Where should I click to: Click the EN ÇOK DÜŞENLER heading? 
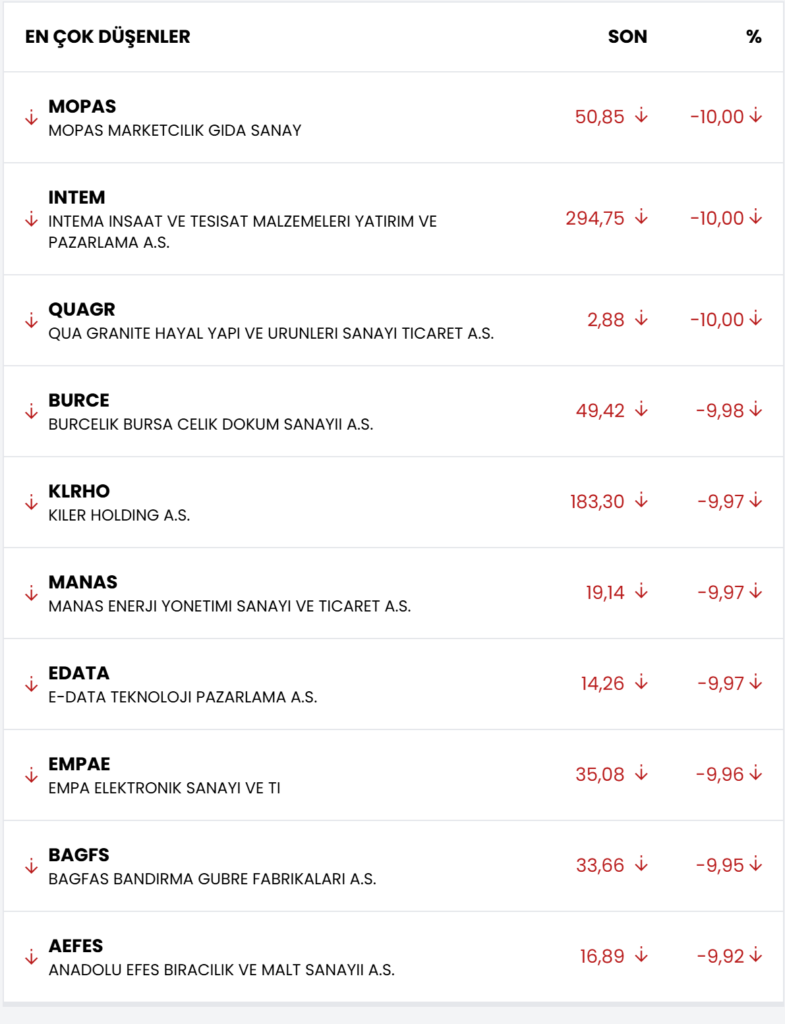[108, 37]
